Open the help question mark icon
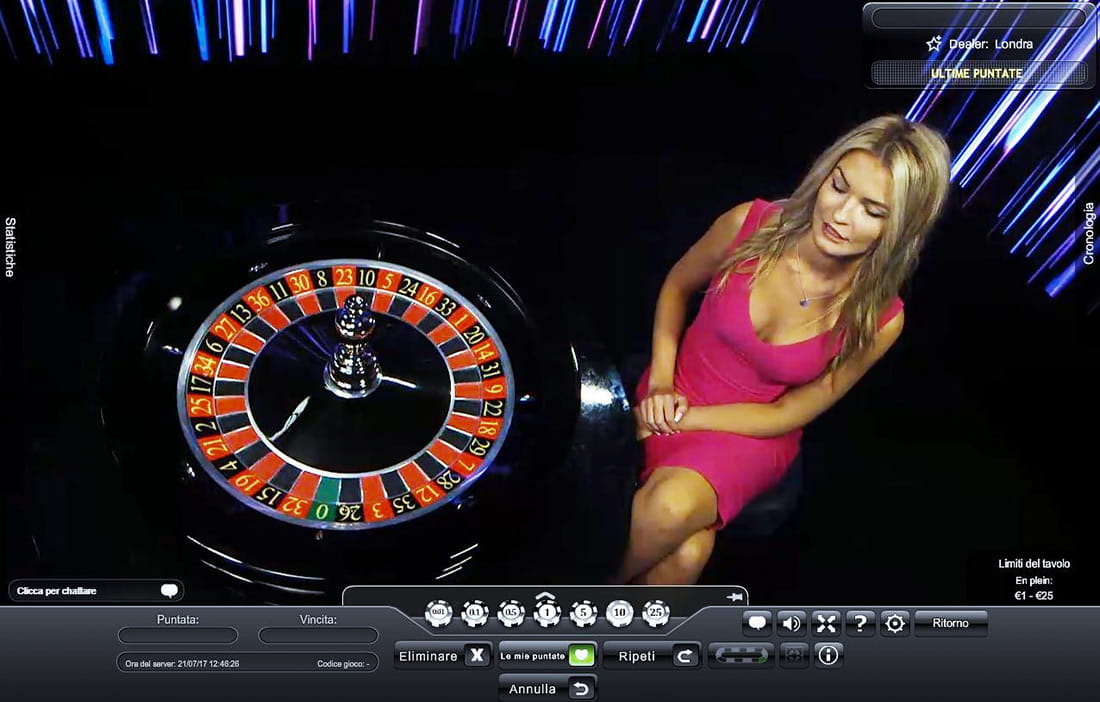Screen dimensions: 1100x702 860,624
